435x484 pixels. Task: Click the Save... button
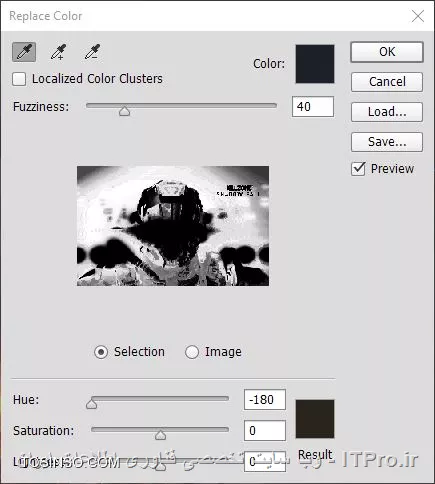tap(387, 142)
